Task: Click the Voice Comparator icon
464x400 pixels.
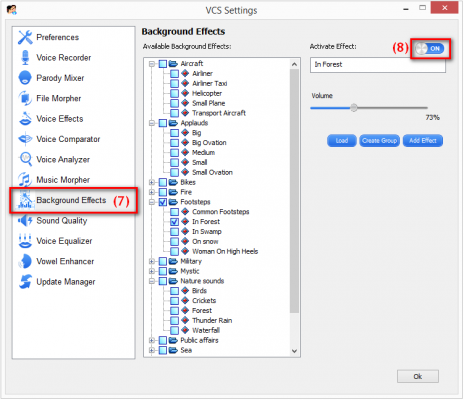Action: coord(25,139)
